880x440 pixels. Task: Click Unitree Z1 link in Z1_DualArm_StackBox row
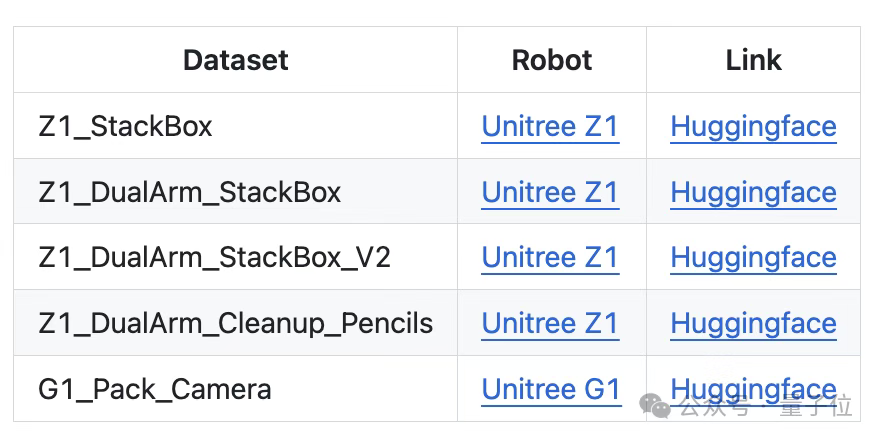550,192
